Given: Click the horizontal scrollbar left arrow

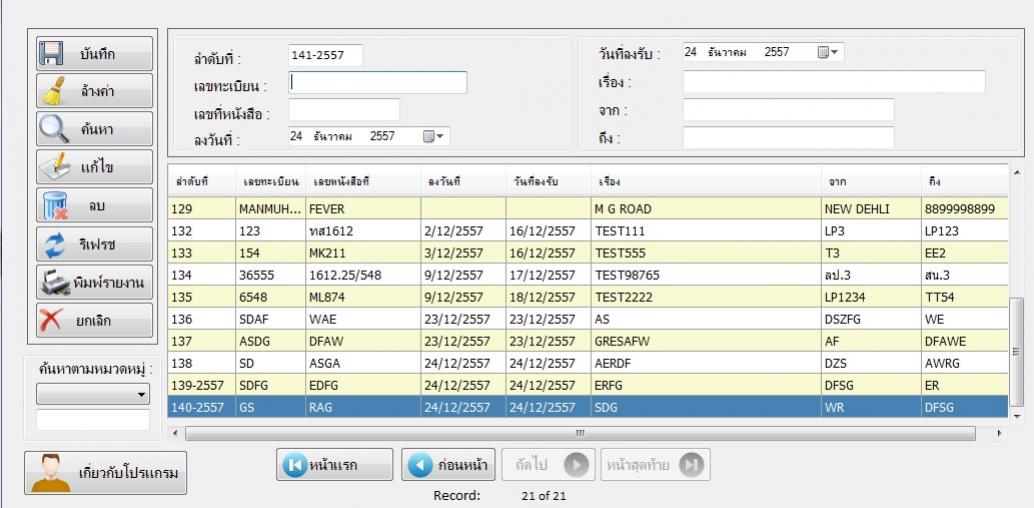Looking at the screenshot, I should (x=174, y=433).
